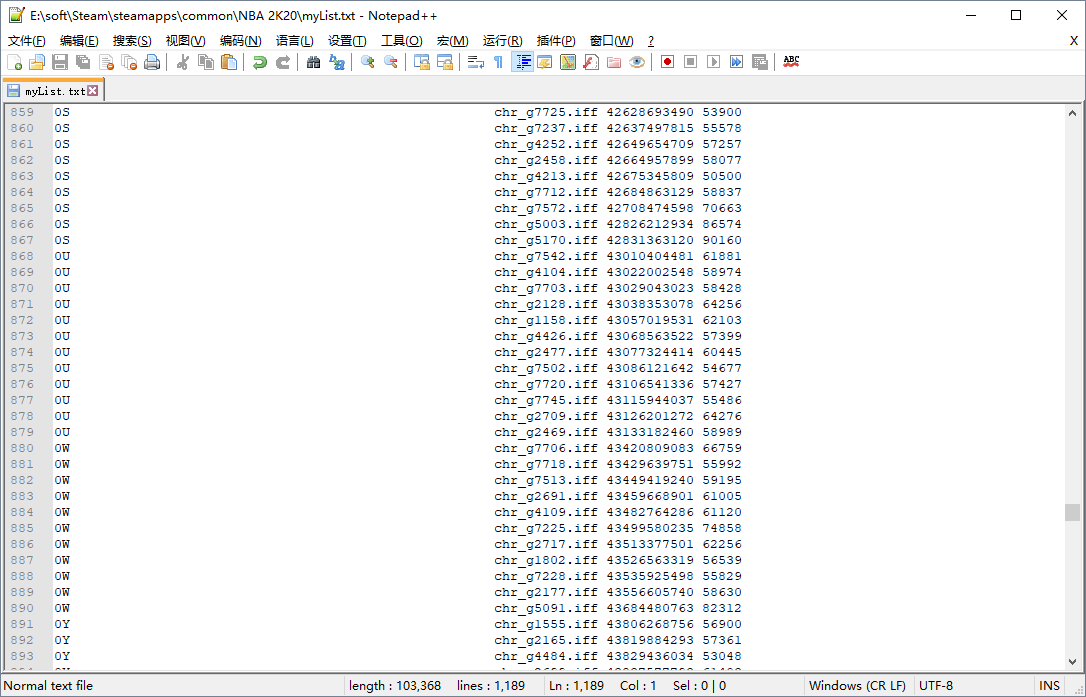Click the Close document toolbar icon
The height and width of the screenshot is (697, 1086).
(x=106, y=62)
